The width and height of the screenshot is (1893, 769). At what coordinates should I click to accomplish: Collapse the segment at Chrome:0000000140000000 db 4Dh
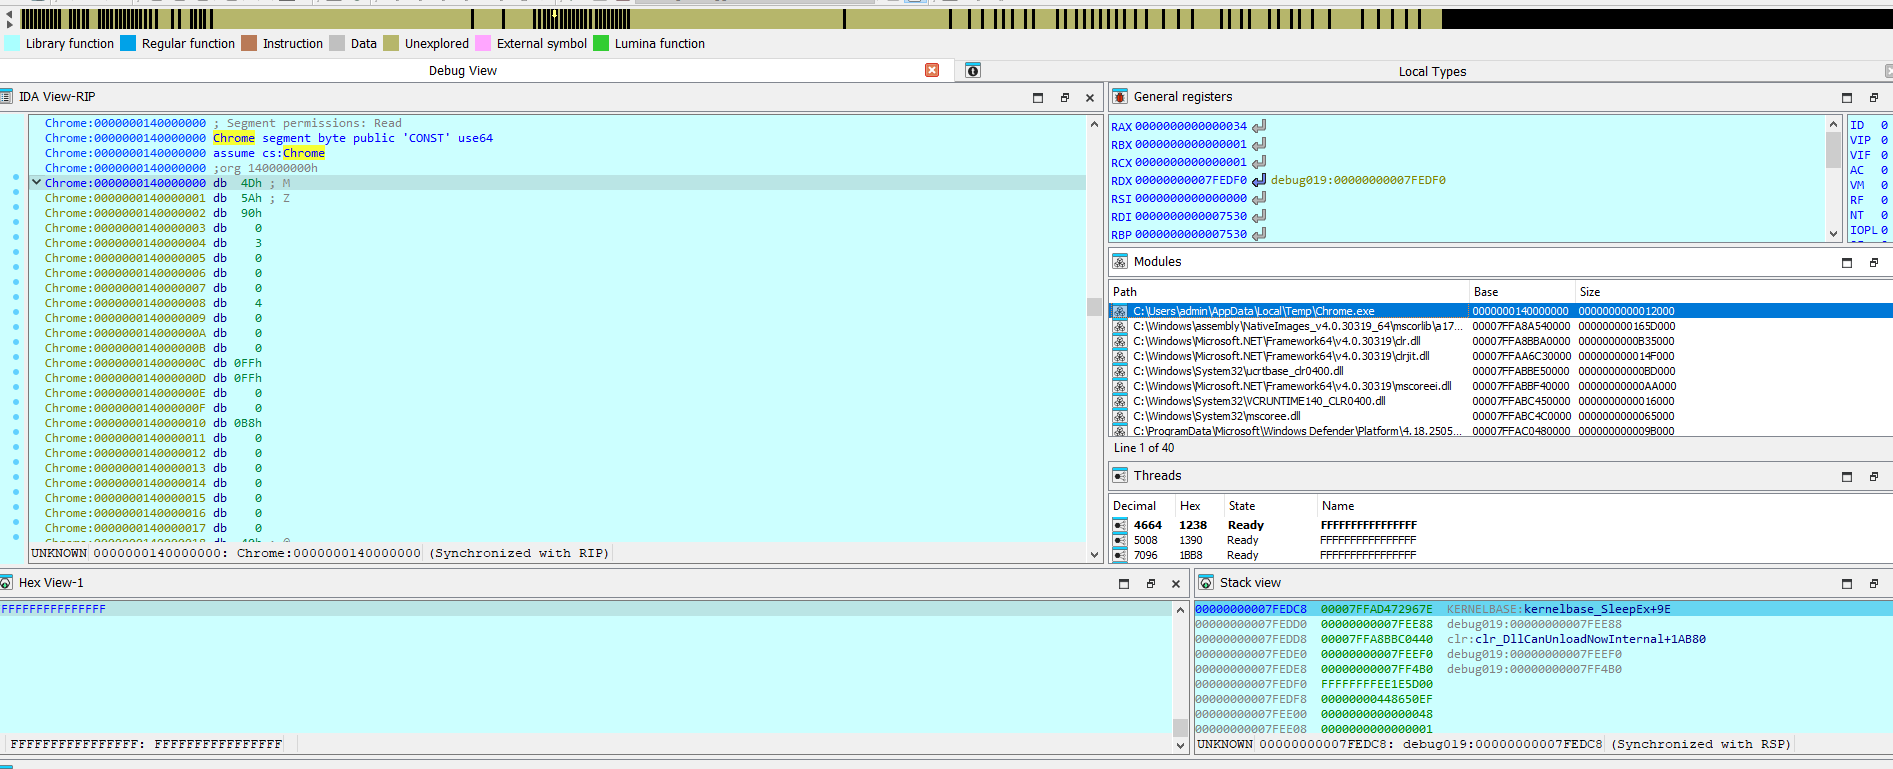point(36,183)
